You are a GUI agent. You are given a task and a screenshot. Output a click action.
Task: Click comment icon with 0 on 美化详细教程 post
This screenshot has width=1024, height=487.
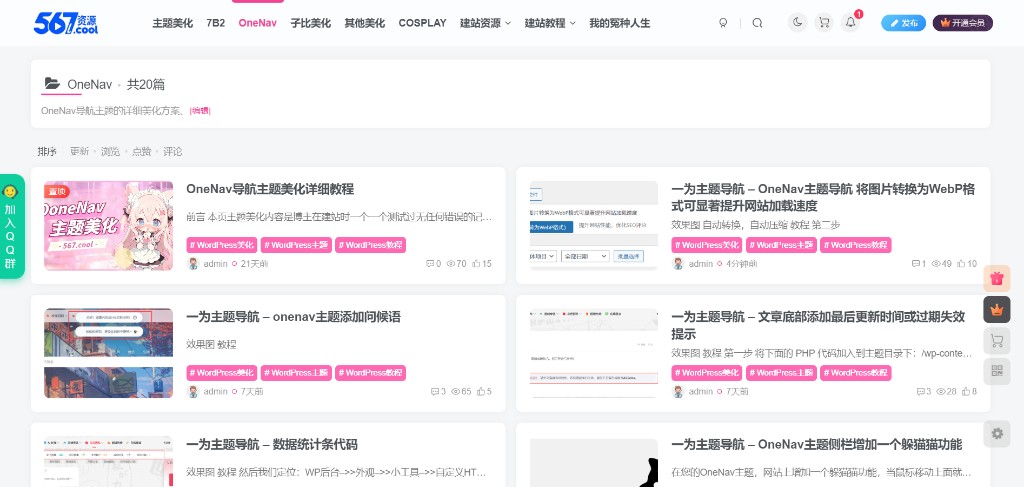pos(430,264)
